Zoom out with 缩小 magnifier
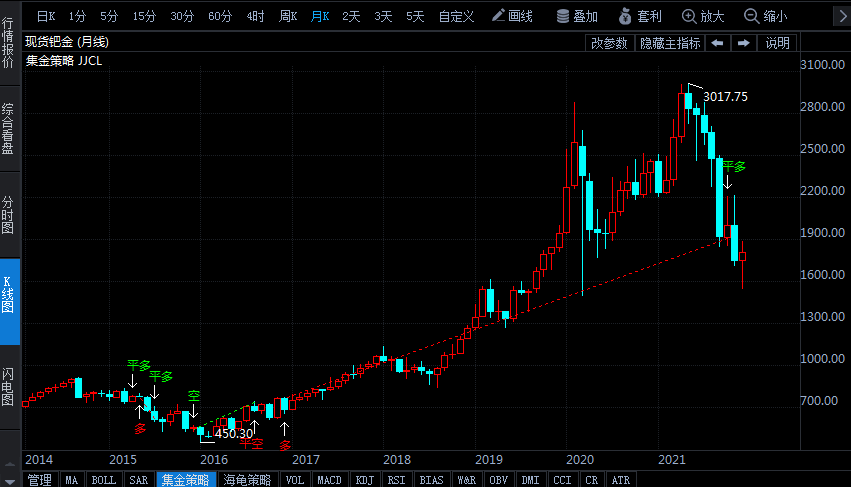The height and width of the screenshot is (487, 851). click(x=765, y=16)
